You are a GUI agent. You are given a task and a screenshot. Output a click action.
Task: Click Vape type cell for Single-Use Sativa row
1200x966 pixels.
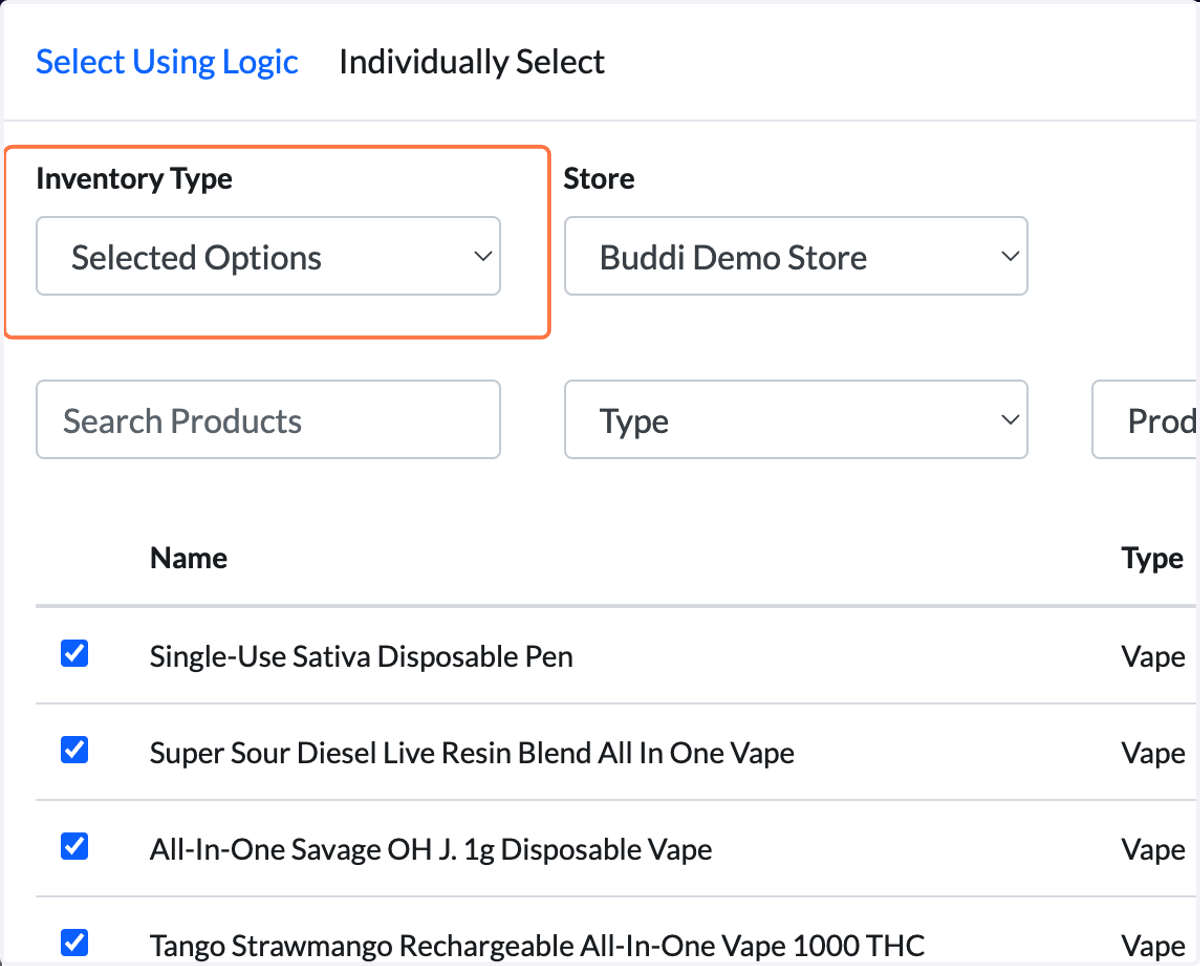point(1153,657)
